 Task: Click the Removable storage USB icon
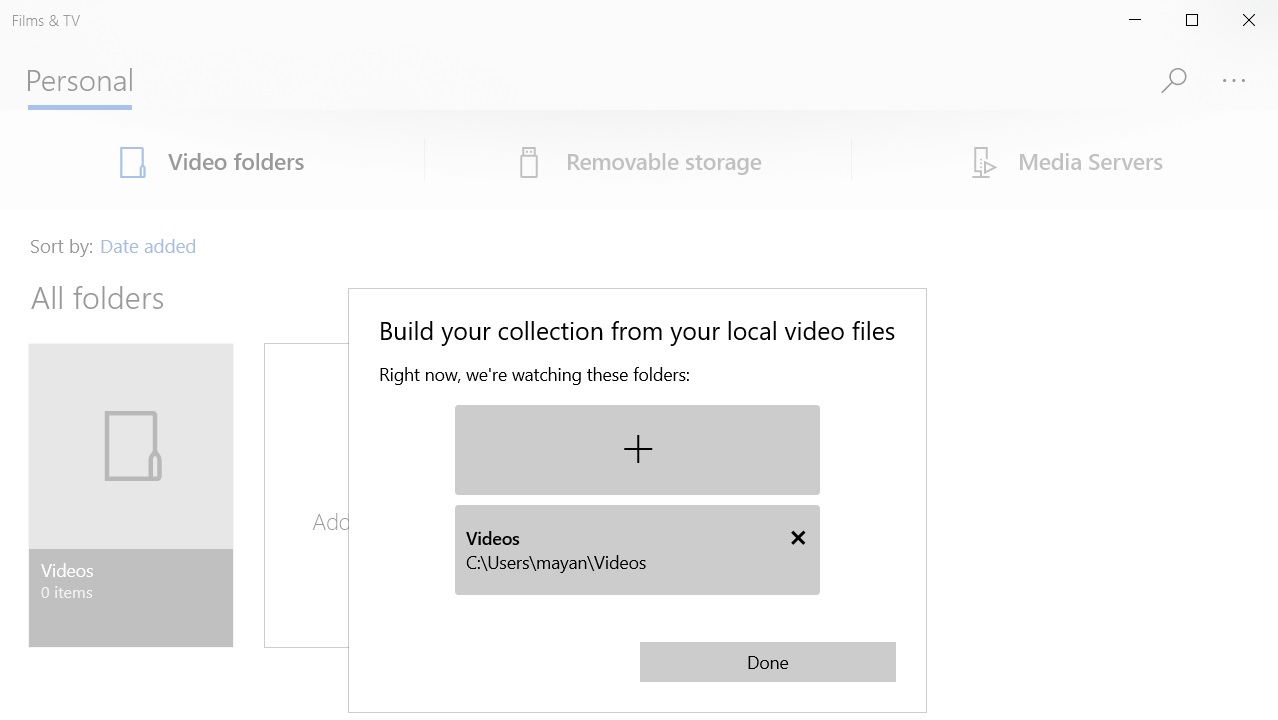point(527,161)
